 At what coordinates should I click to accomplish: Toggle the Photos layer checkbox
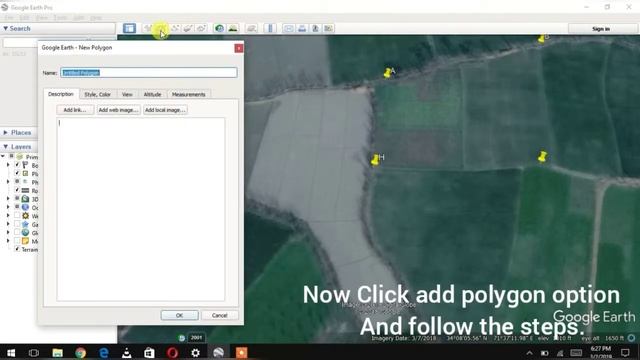click(x=17, y=182)
